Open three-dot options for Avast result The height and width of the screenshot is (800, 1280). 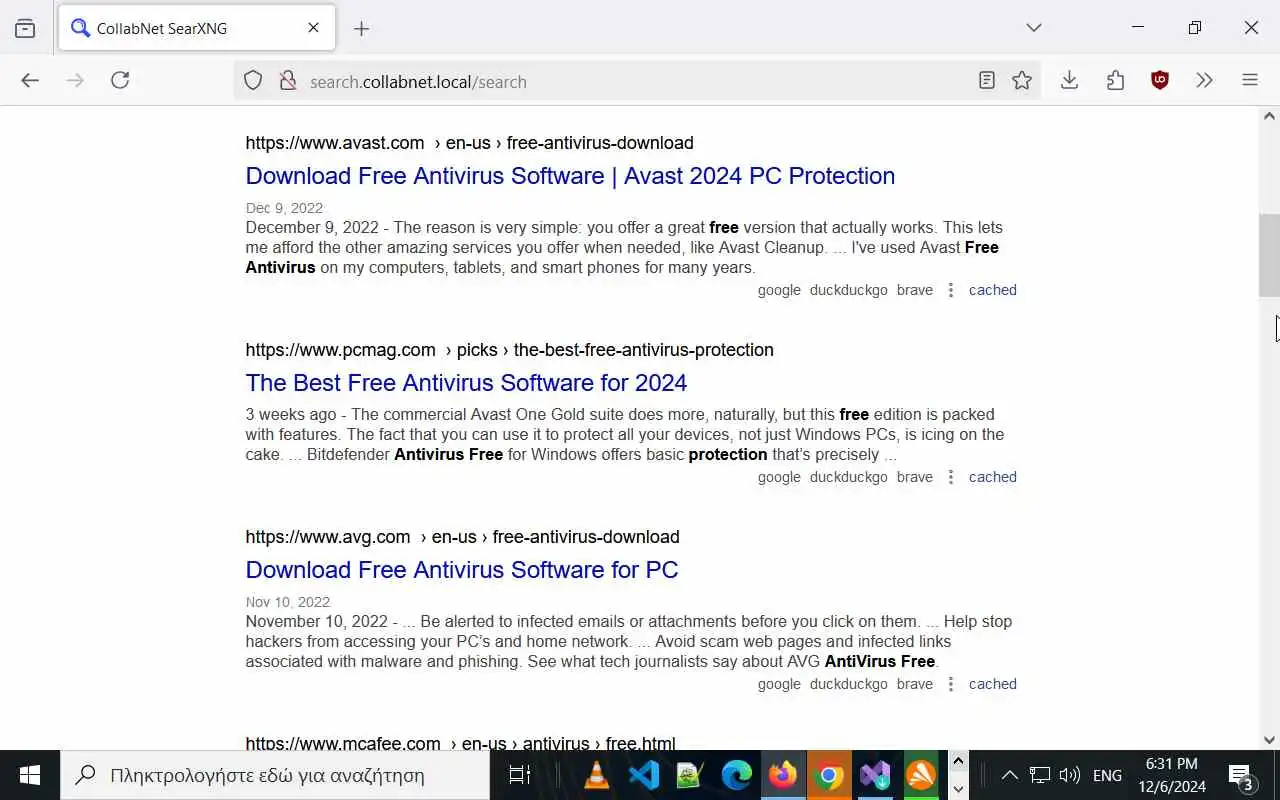(x=951, y=290)
